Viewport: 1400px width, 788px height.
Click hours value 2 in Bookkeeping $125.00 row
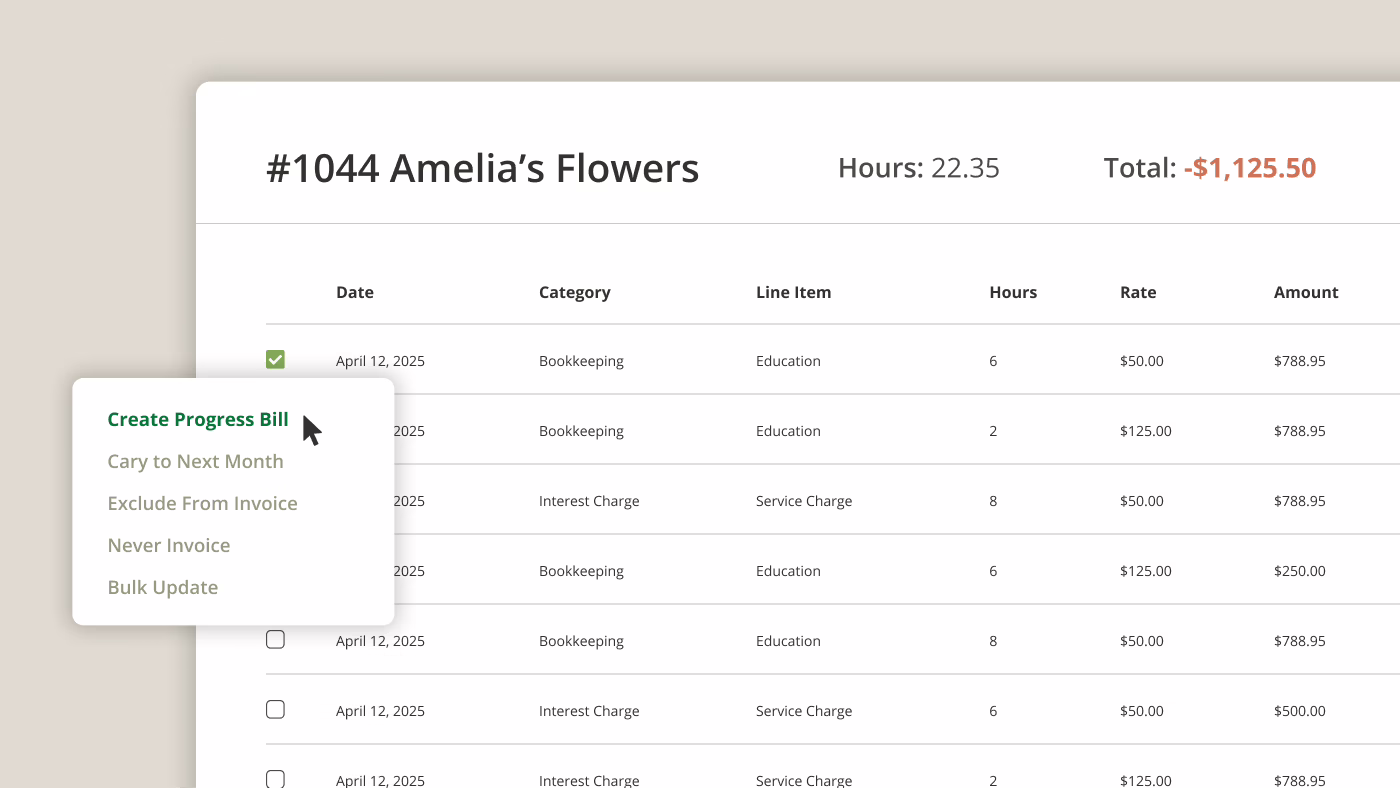[993, 431]
